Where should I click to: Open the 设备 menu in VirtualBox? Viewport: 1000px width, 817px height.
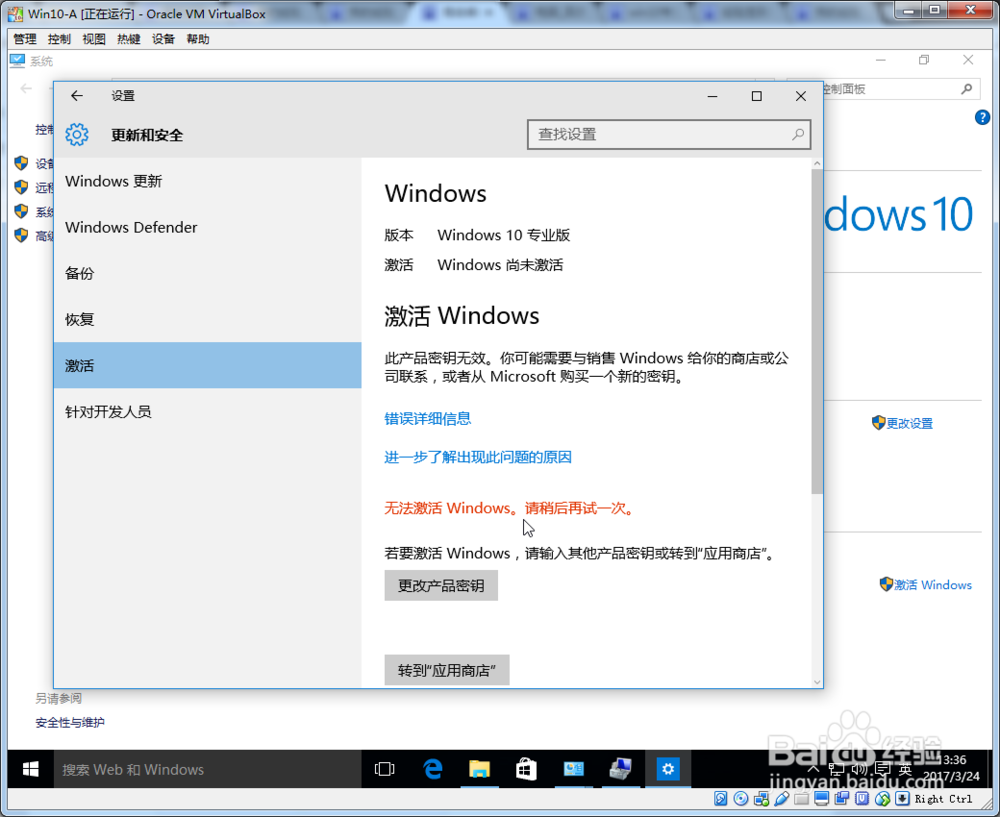[x=163, y=39]
